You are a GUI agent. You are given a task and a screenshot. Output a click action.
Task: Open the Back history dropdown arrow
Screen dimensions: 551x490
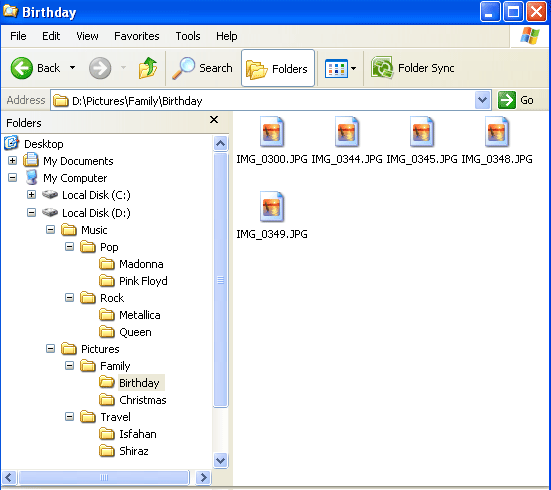click(72, 67)
